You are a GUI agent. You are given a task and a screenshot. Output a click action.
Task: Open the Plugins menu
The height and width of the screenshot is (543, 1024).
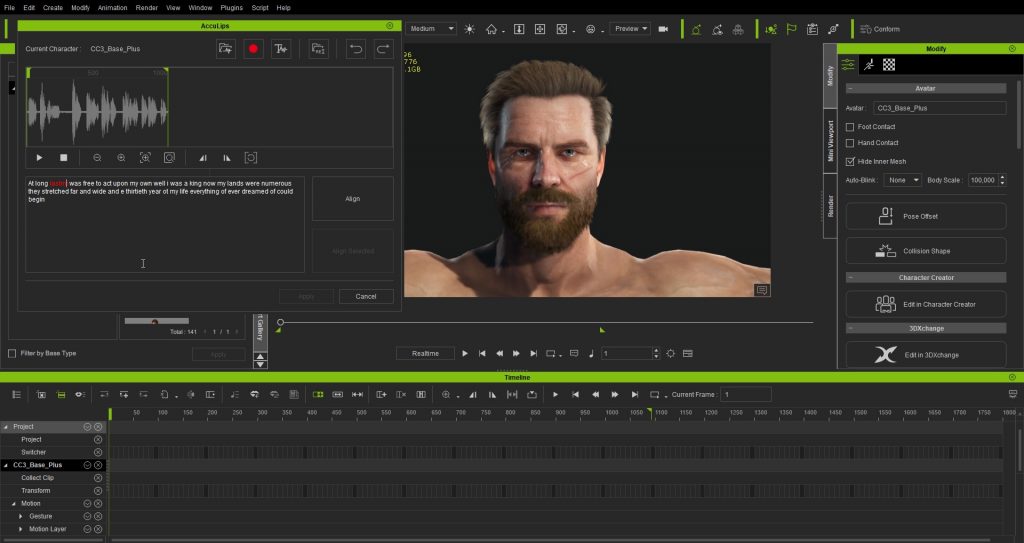click(231, 8)
